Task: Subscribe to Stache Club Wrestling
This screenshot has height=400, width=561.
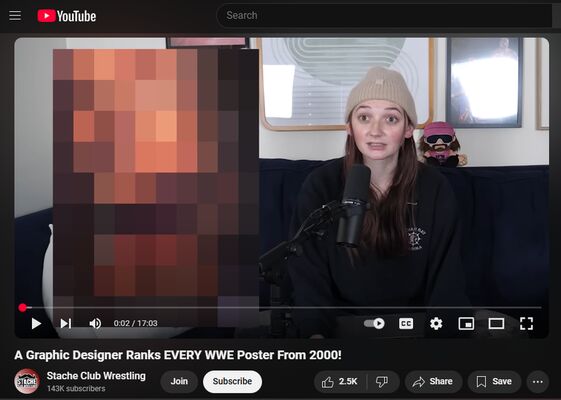Action: click(232, 381)
